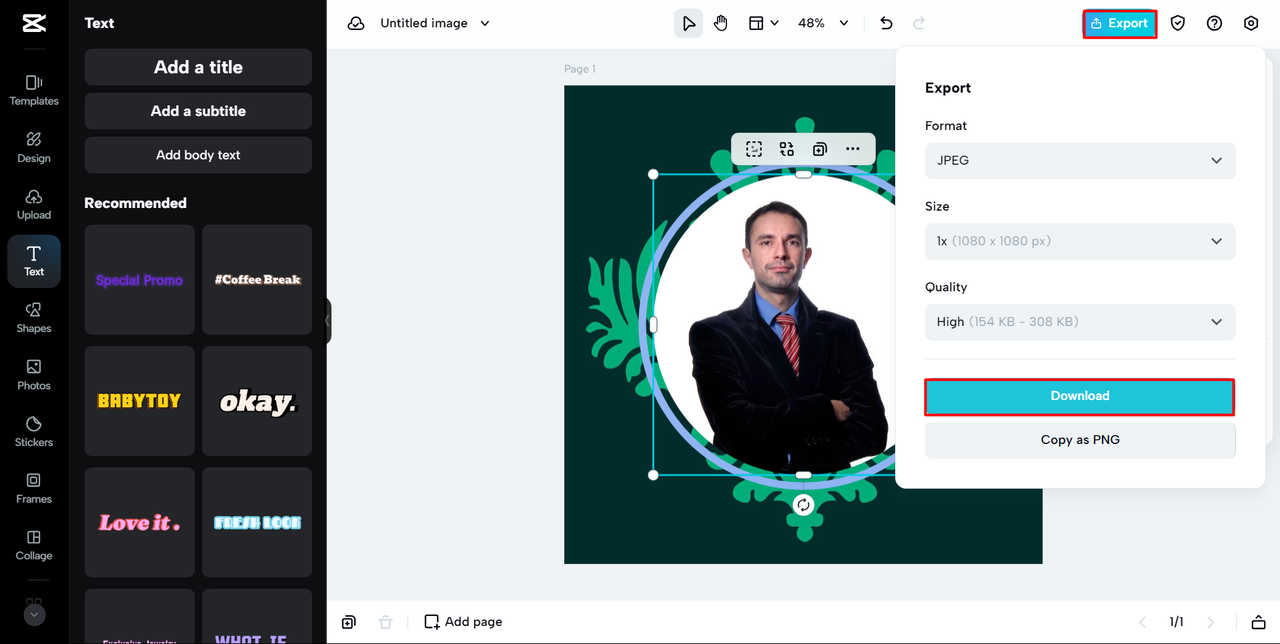Open the Shapes sidebar panel

click(x=34, y=317)
